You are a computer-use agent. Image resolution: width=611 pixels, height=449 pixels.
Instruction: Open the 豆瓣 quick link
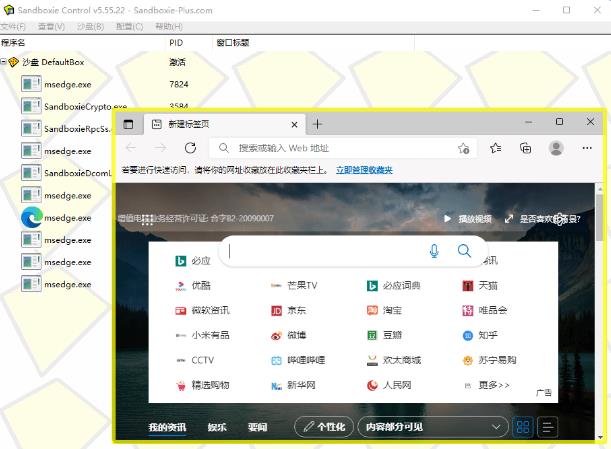coord(384,335)
